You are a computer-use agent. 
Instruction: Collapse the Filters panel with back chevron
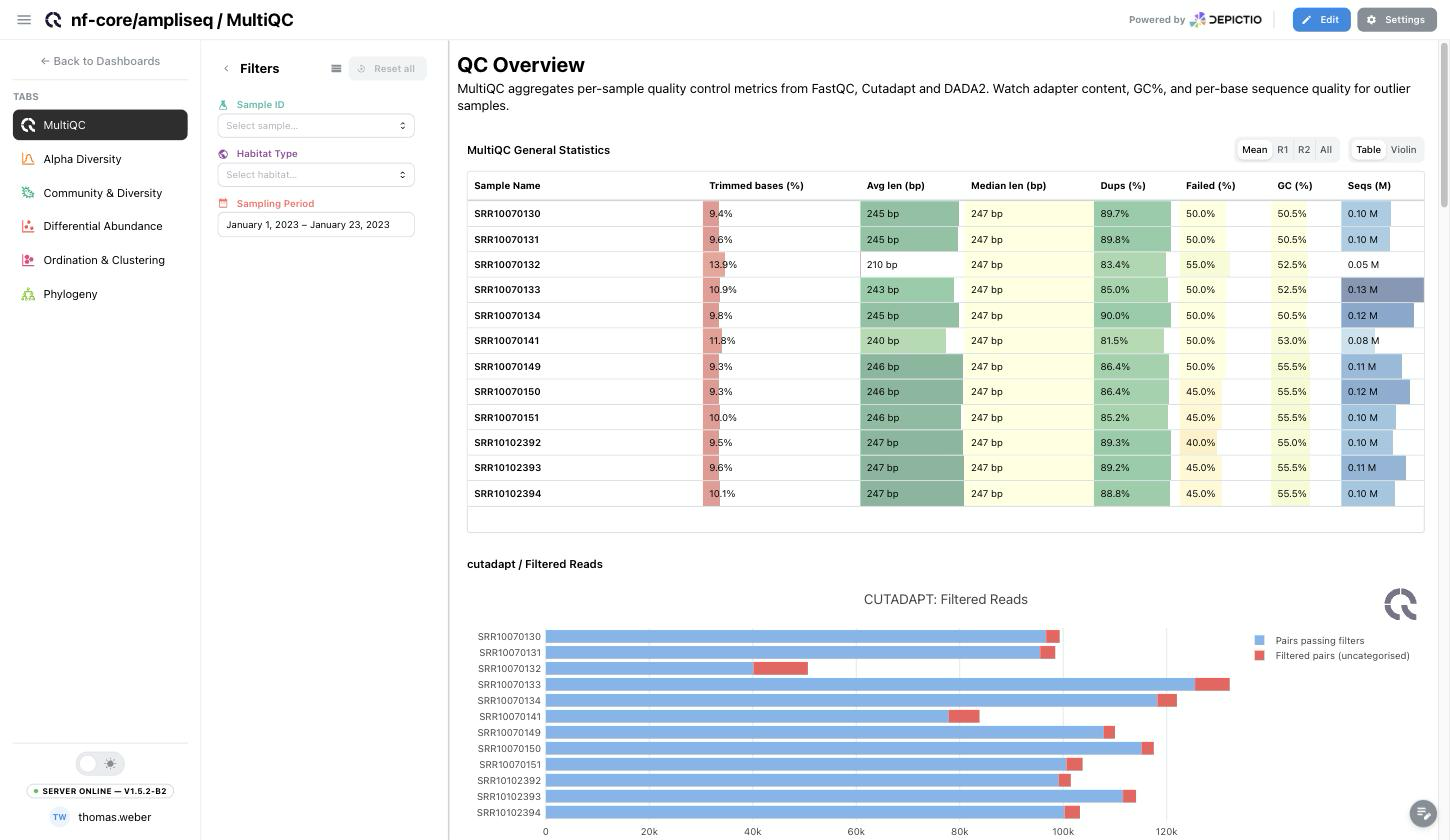click(226, 69)
